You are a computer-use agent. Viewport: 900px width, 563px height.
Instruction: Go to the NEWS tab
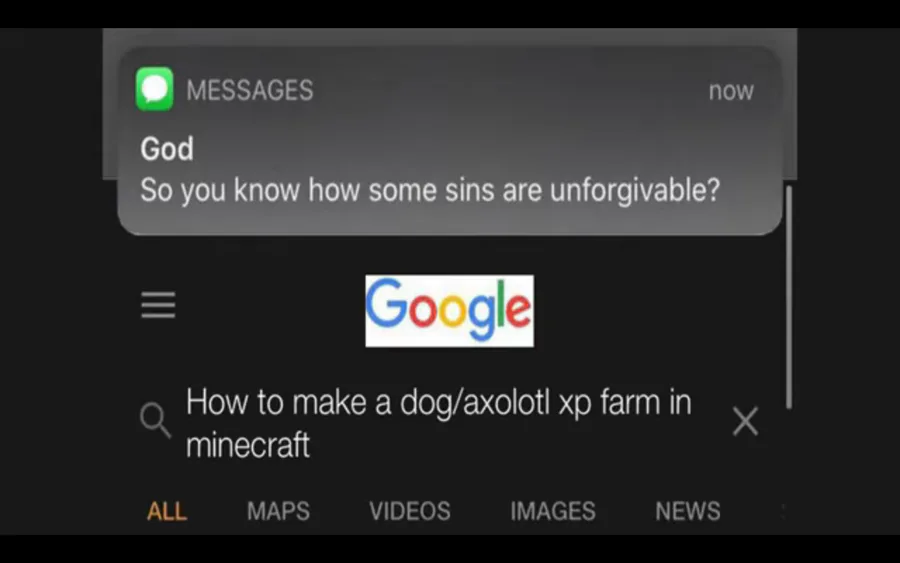point(688,511)
